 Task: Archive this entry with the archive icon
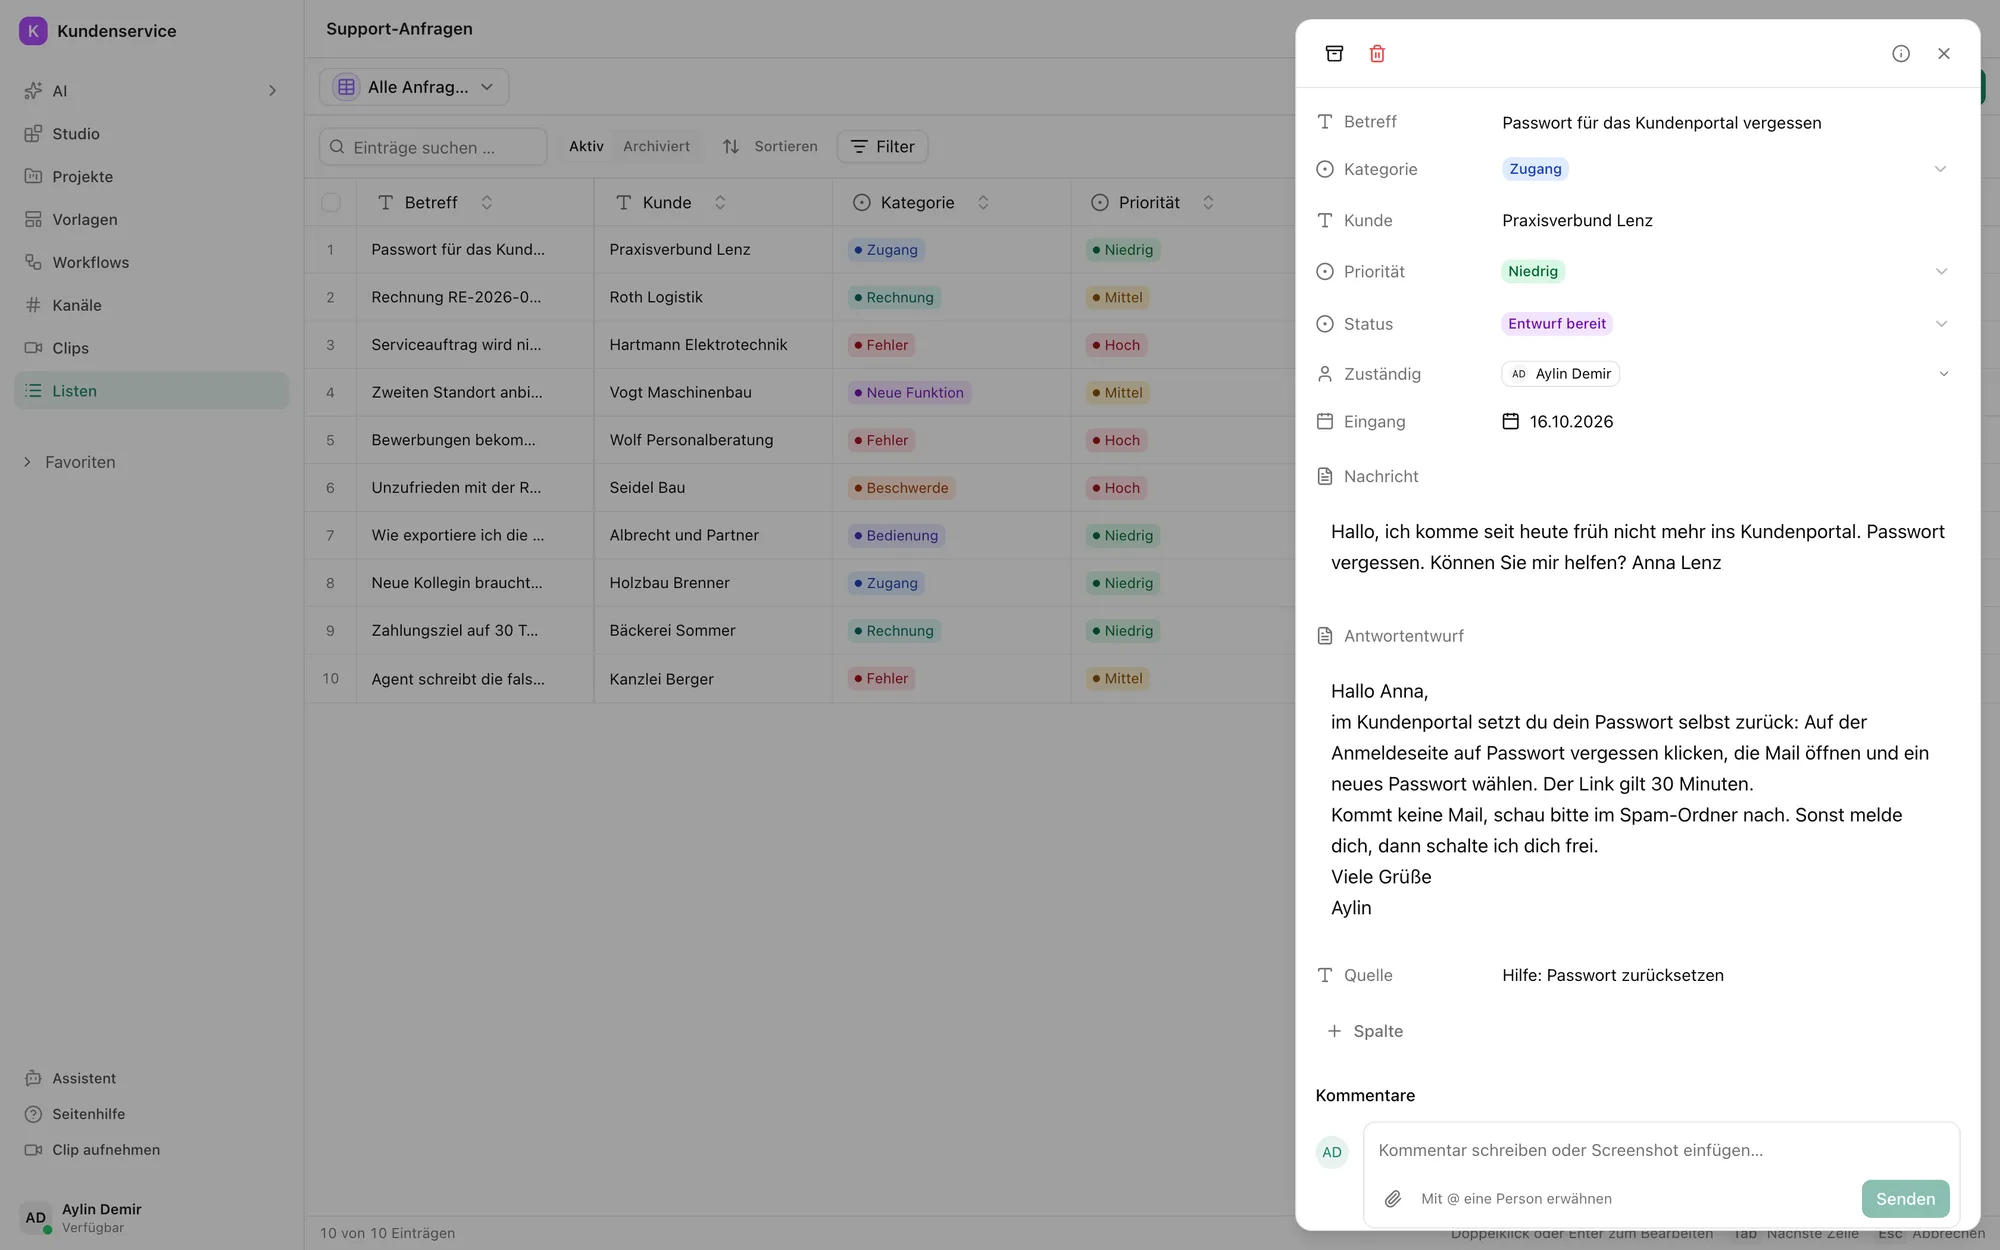1334,54
